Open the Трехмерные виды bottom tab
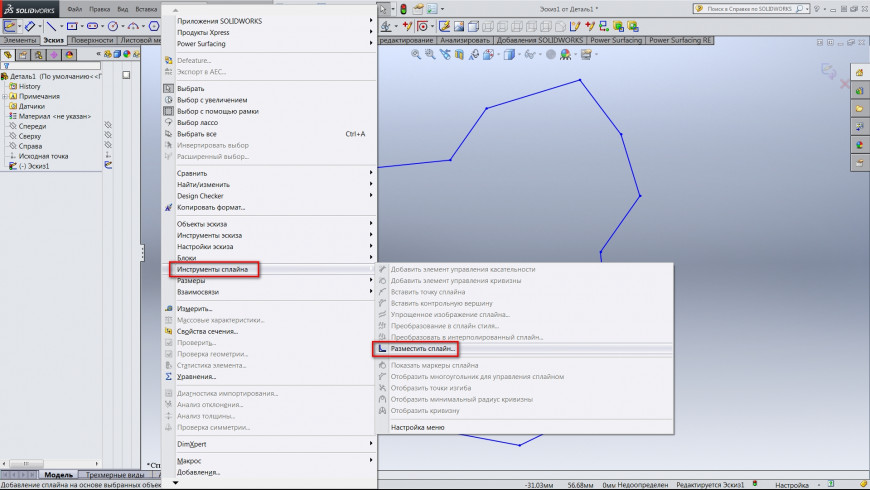Viewport: 870px width, 490px height. tap(115, 475)
